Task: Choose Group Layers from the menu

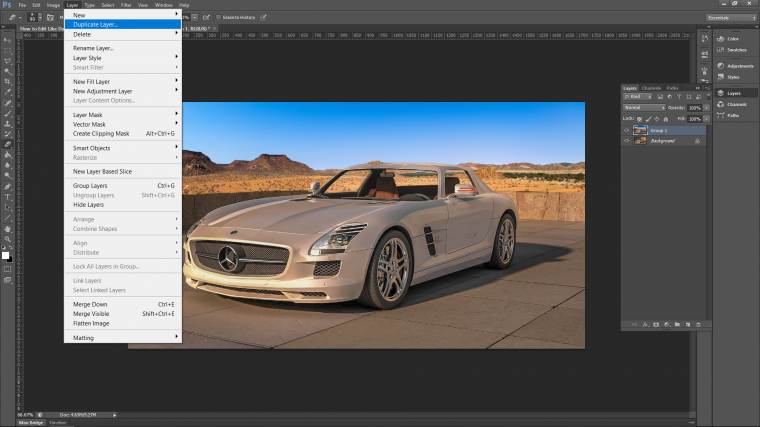Action: tap(123, 186)
